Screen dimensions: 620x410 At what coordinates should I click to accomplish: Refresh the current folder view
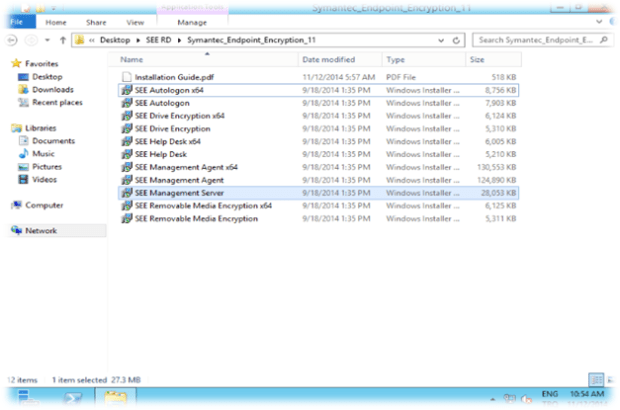tap(458, 41)
